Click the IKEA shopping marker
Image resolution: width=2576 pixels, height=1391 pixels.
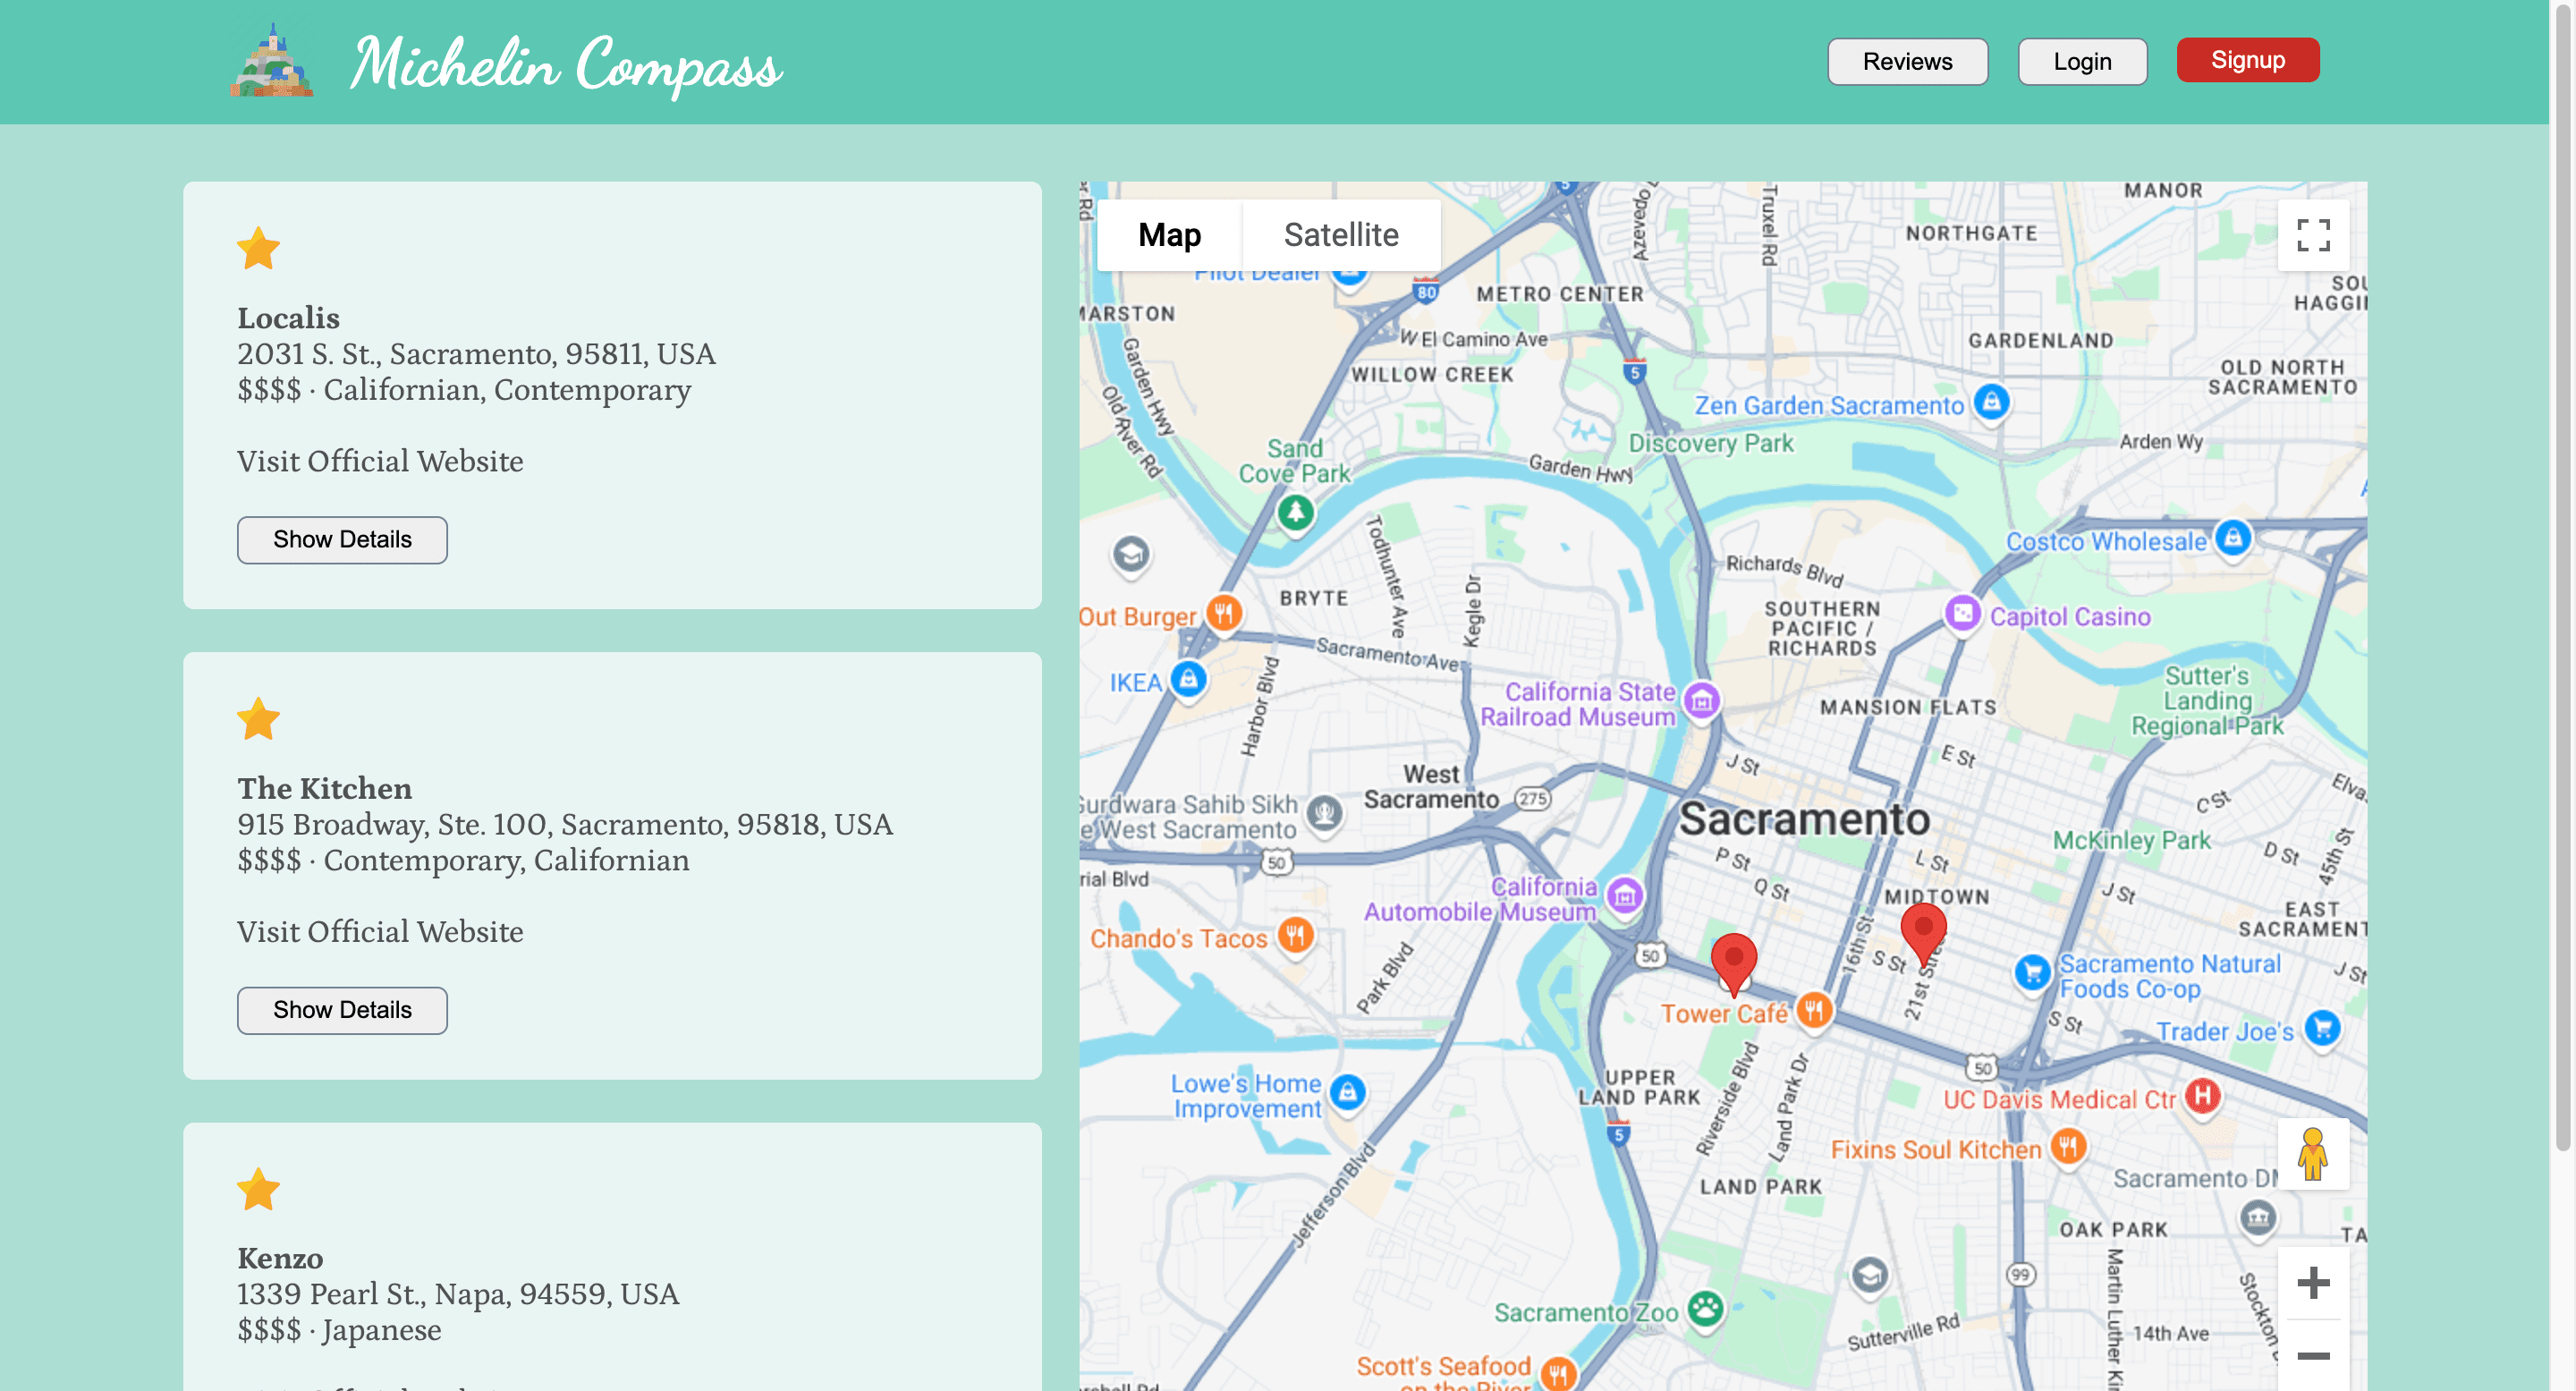click(x=1188, y=681)
